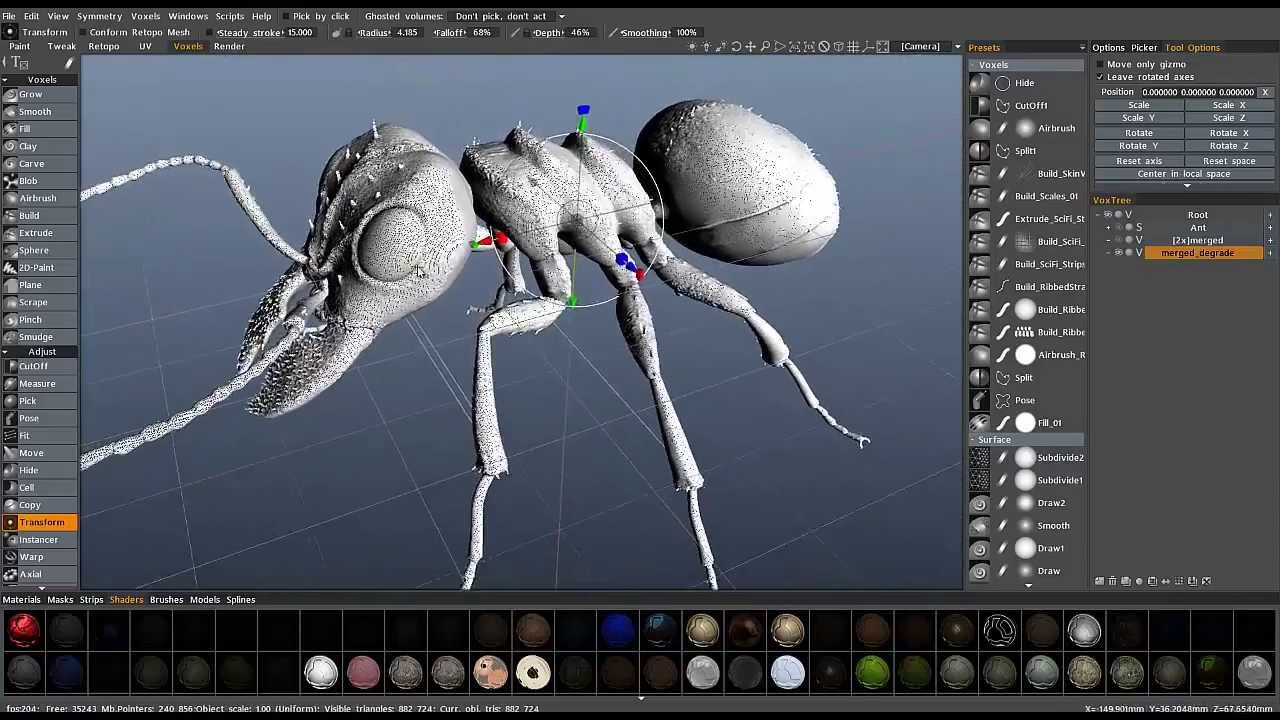Image resolution: width=1280 pixels, height=720 pixels.
Task: Choose the Airbrush tool in left panel
Action: (37, 198)
